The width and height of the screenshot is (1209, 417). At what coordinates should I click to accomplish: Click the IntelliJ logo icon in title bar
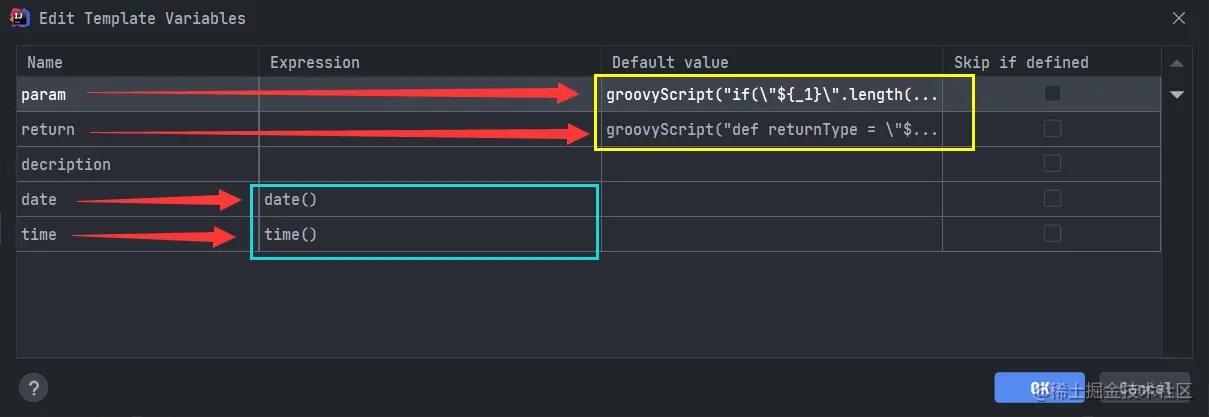tap(19, 18)
